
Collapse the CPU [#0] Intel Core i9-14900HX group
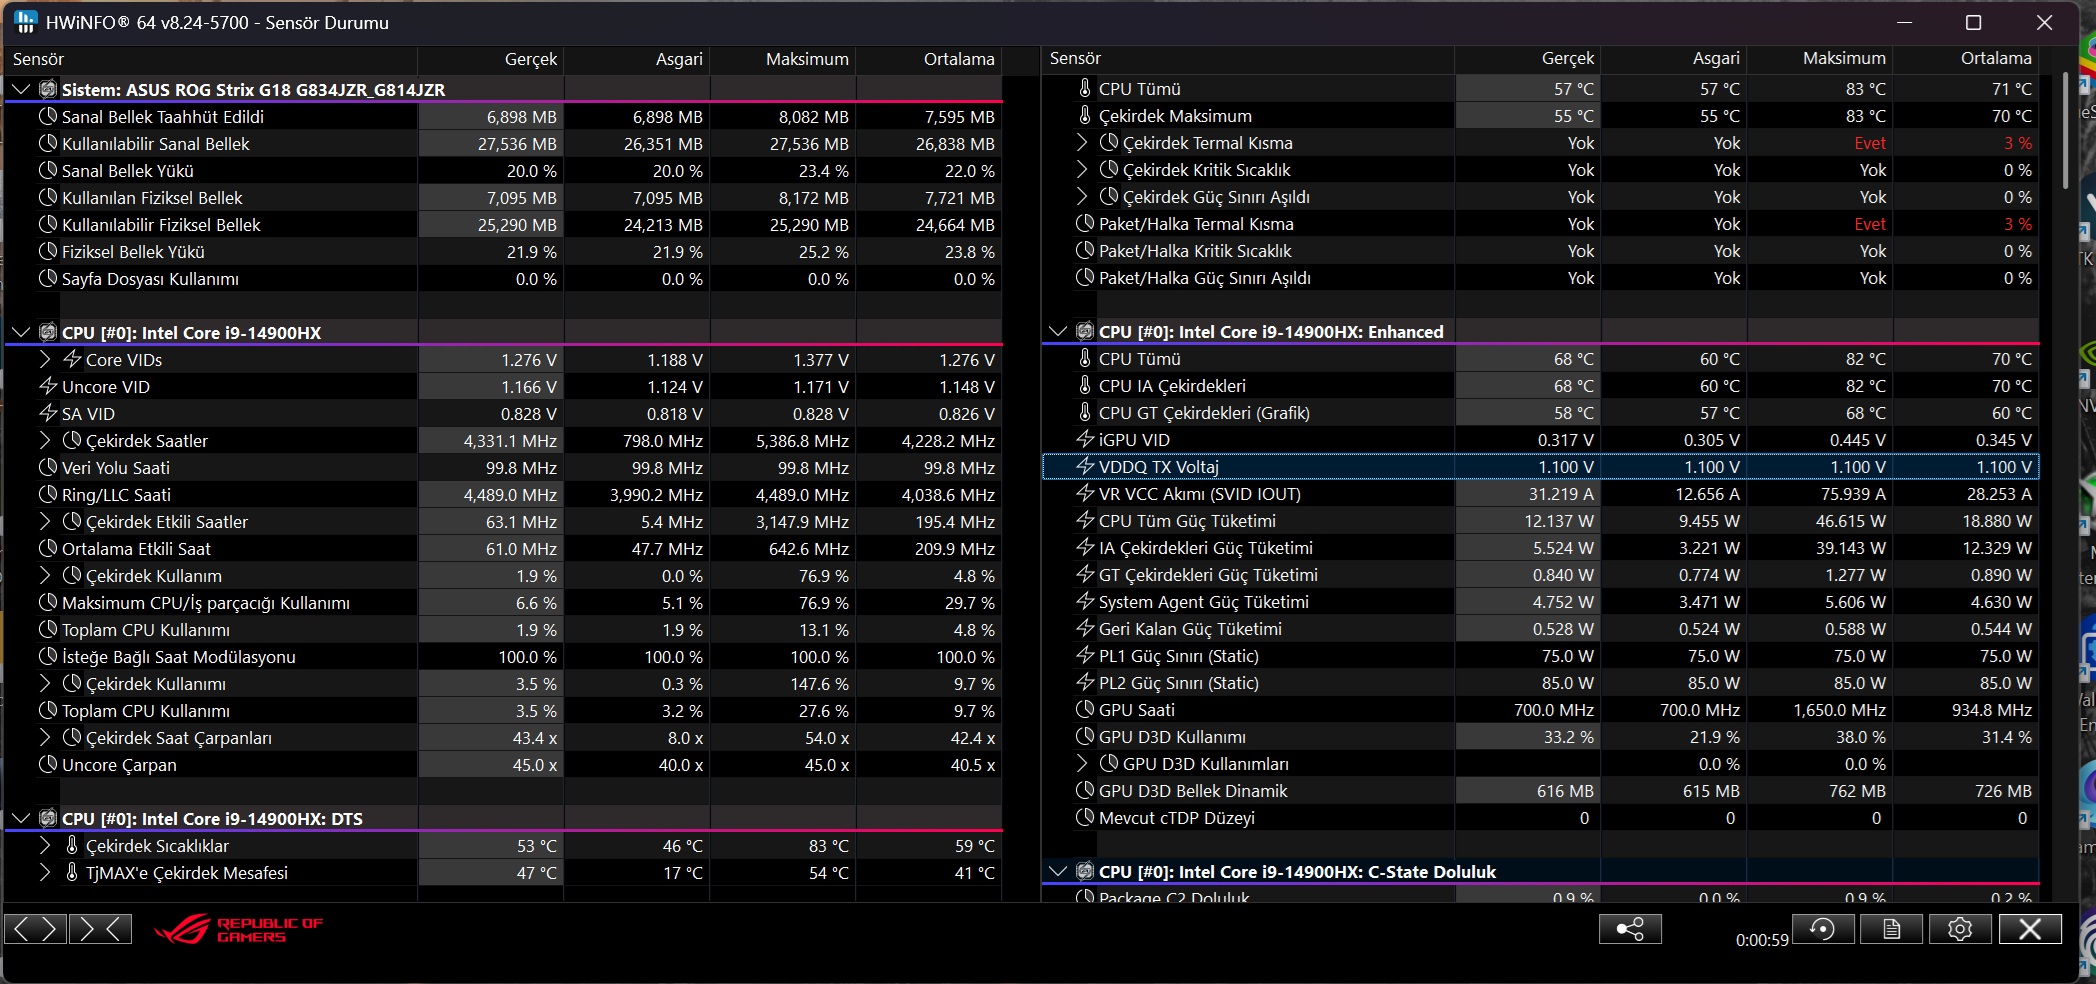(20, 332)
